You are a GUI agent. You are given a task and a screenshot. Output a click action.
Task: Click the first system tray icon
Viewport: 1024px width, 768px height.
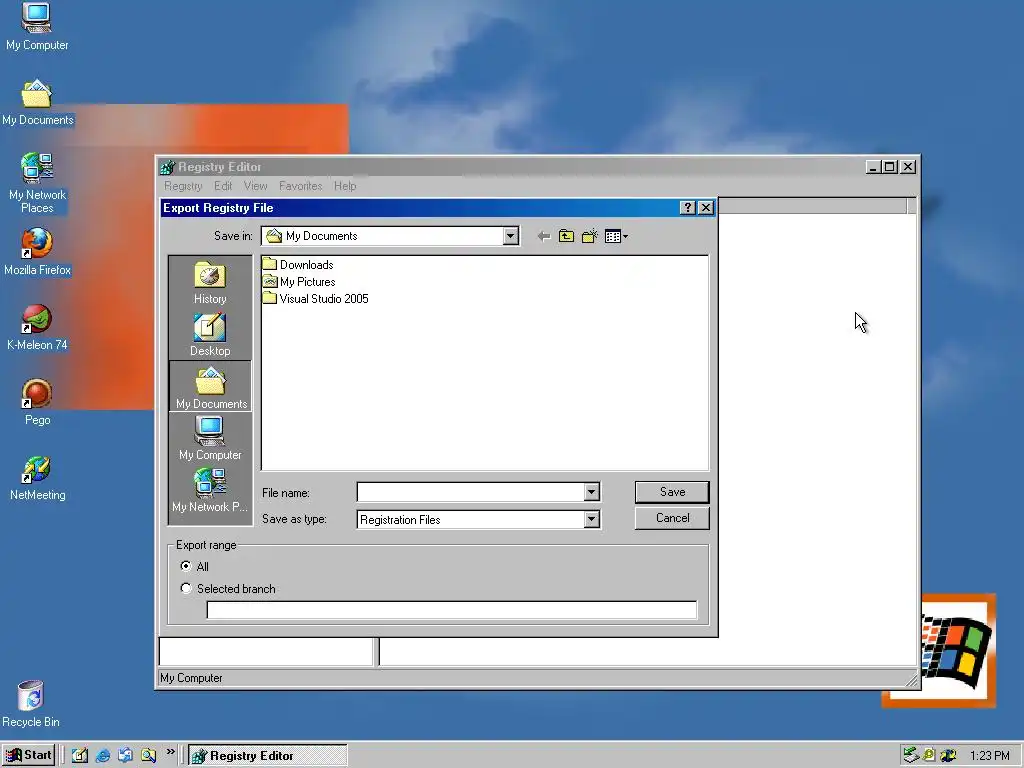click(x=910, y=756)
